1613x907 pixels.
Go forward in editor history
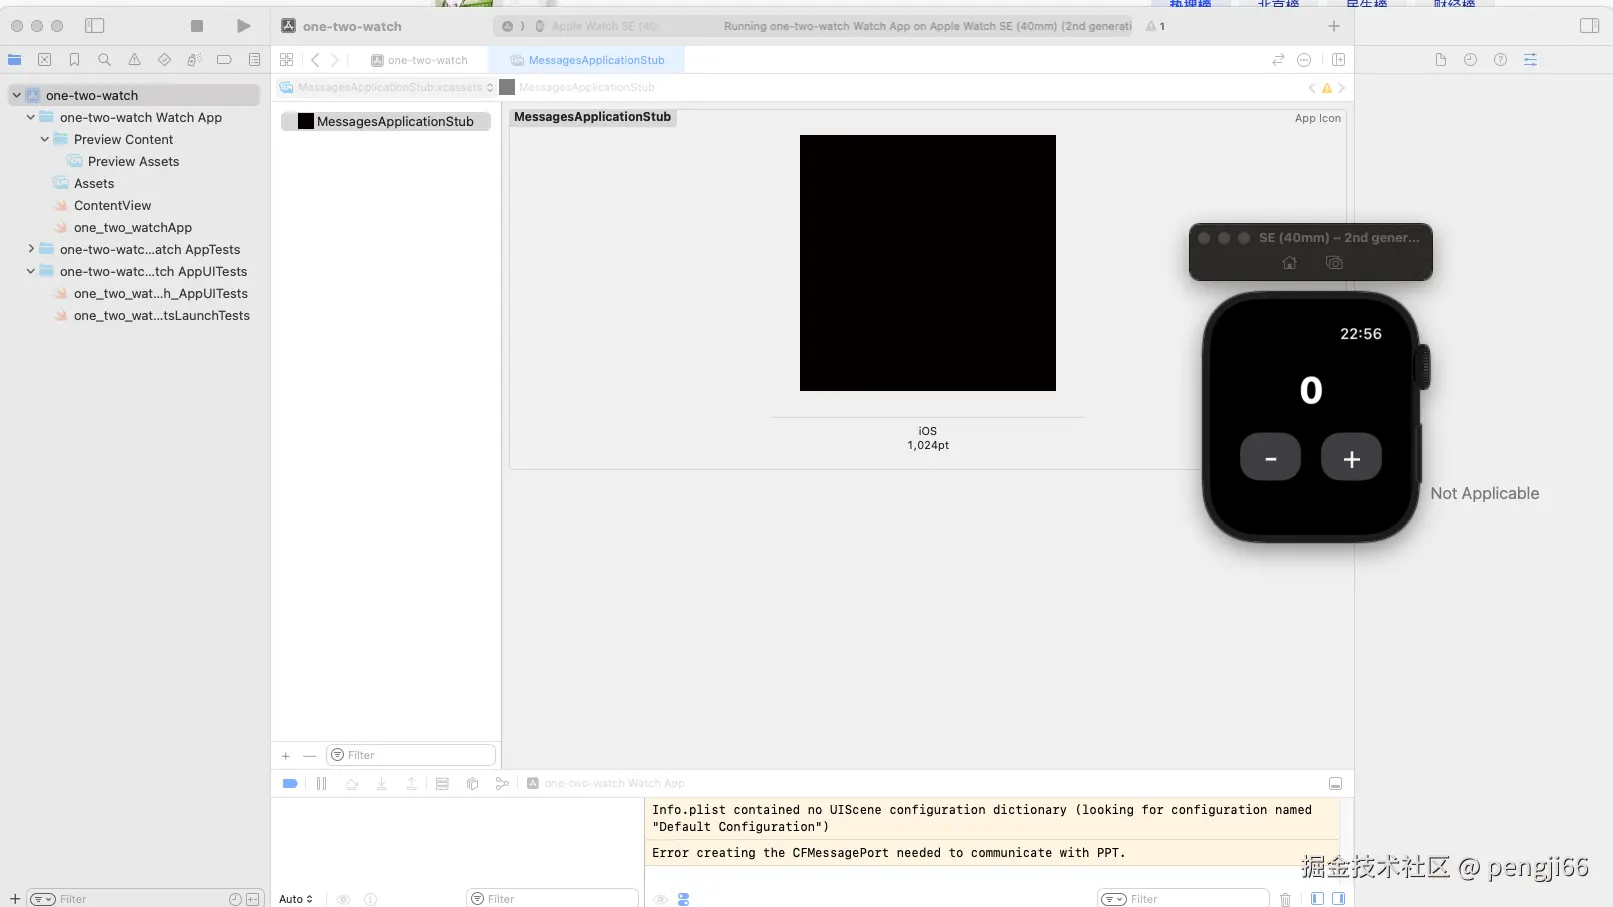click(335, 60)
